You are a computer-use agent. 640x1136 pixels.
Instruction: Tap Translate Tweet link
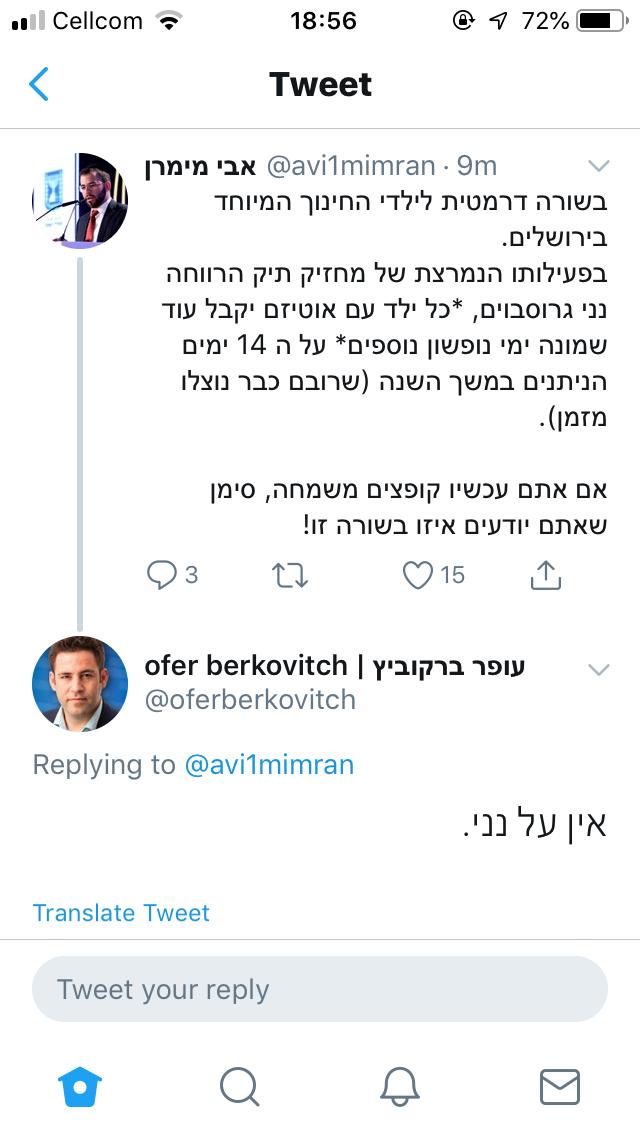tap(121, 913)
